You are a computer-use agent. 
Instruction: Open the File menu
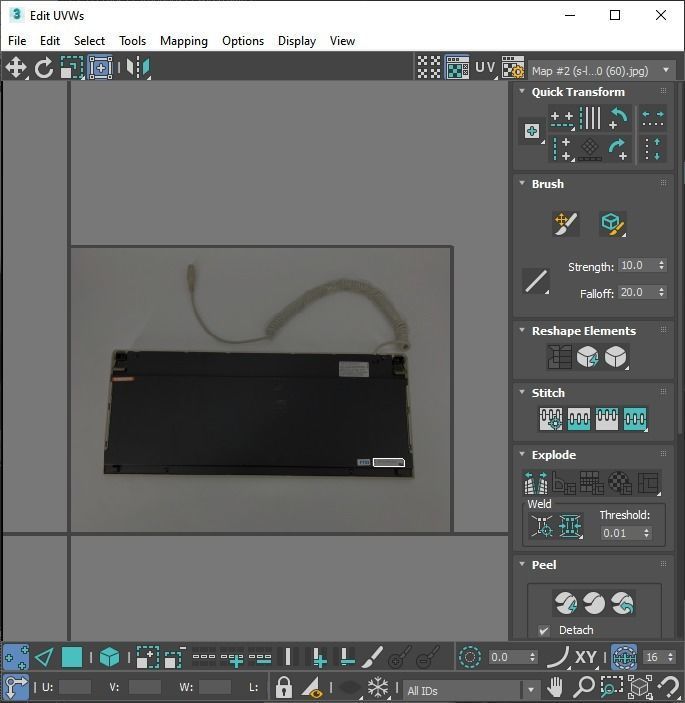[x=17, y=41]
